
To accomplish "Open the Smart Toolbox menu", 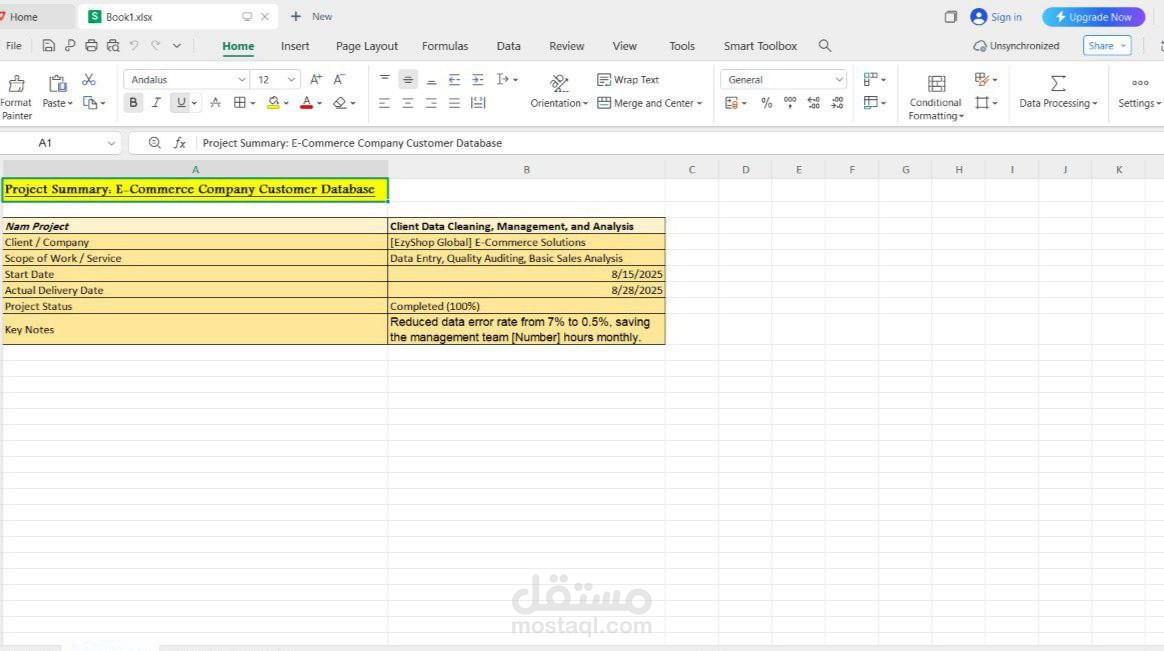I will tap(759, 46).
